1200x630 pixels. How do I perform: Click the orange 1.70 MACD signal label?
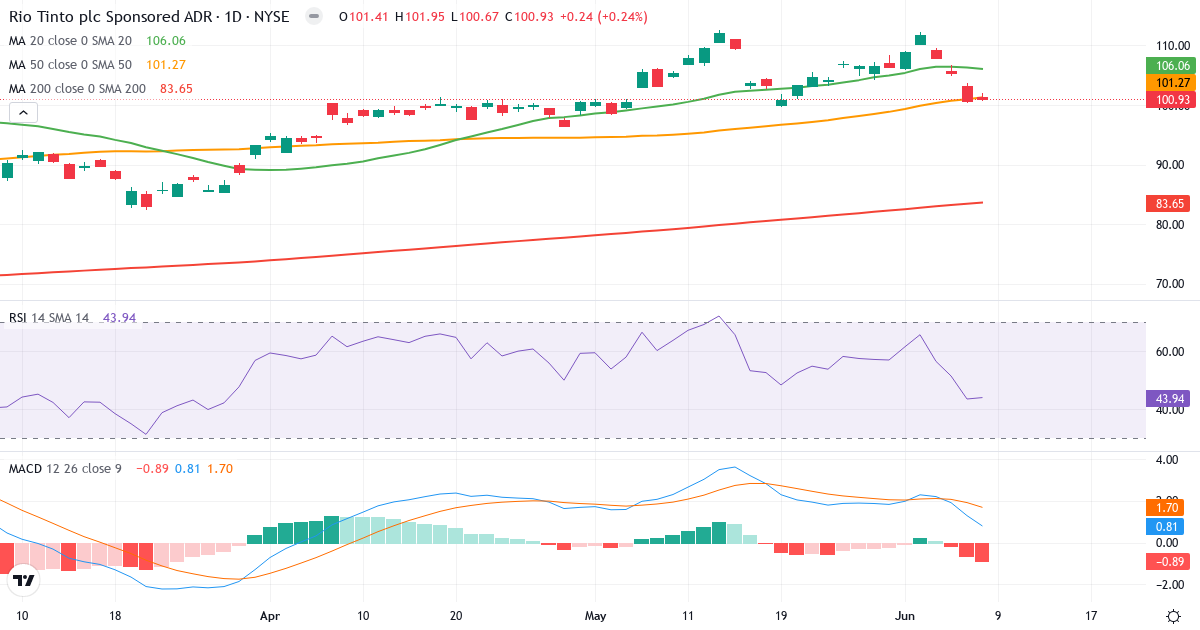[x=1167, y=508]
